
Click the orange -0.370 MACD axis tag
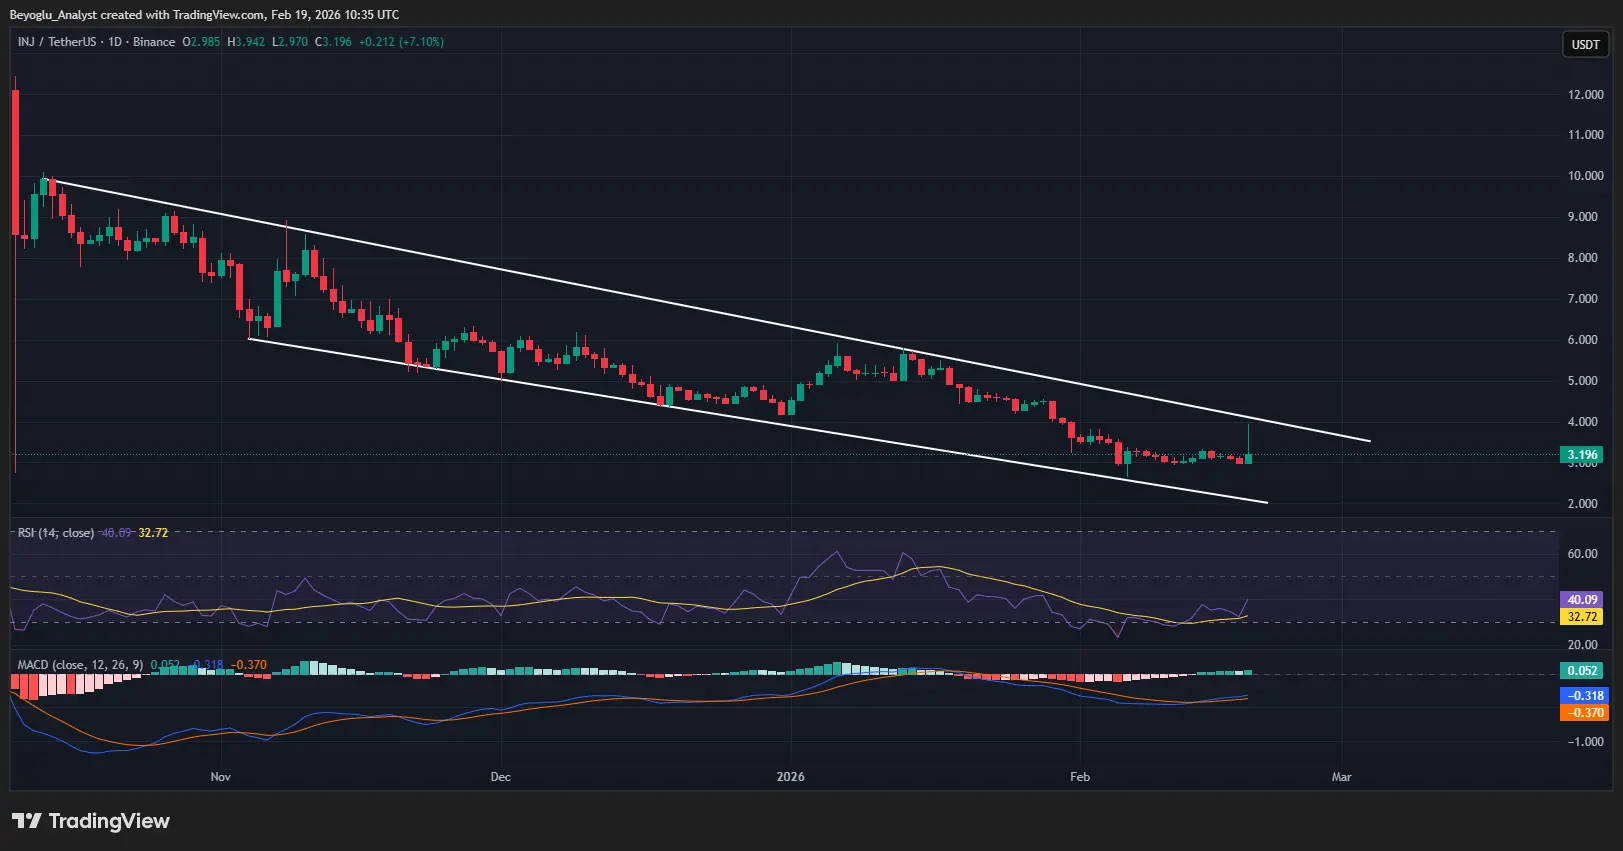click(1582, 713)
